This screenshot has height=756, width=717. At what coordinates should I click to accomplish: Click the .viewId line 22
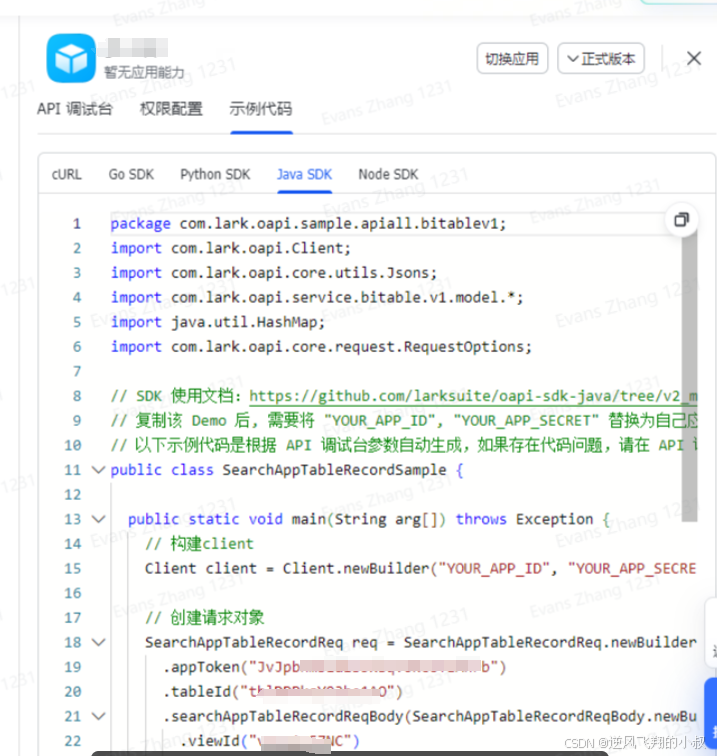click(270, 741)
